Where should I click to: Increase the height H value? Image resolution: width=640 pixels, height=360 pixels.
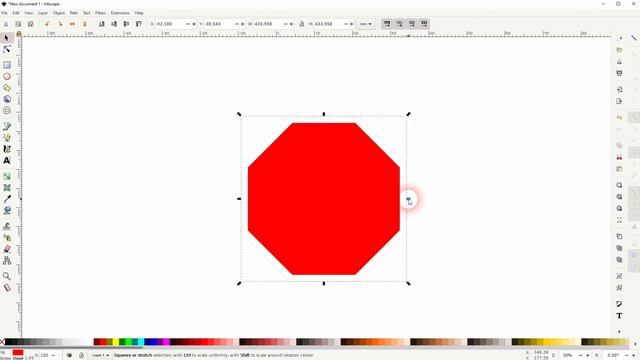(x=351, y=24)
